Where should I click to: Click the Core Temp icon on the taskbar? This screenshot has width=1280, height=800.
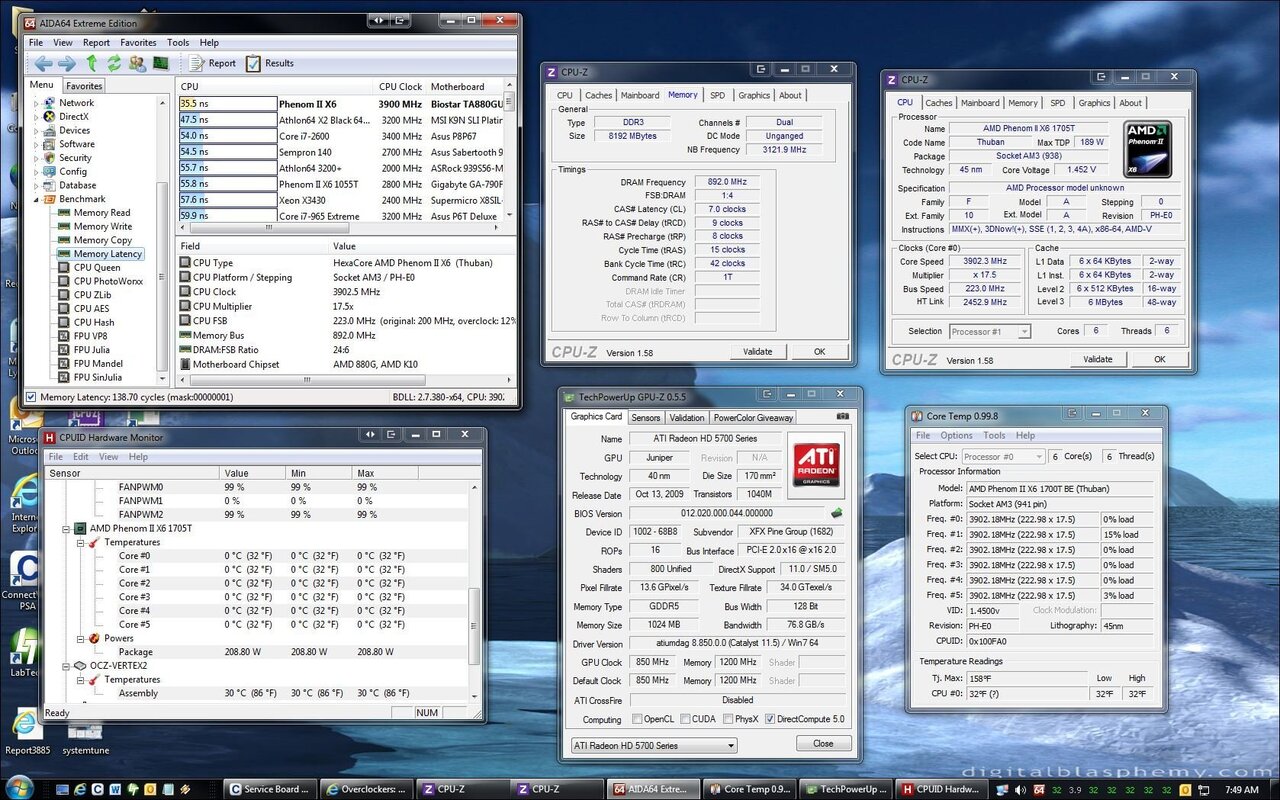point(750,788)
